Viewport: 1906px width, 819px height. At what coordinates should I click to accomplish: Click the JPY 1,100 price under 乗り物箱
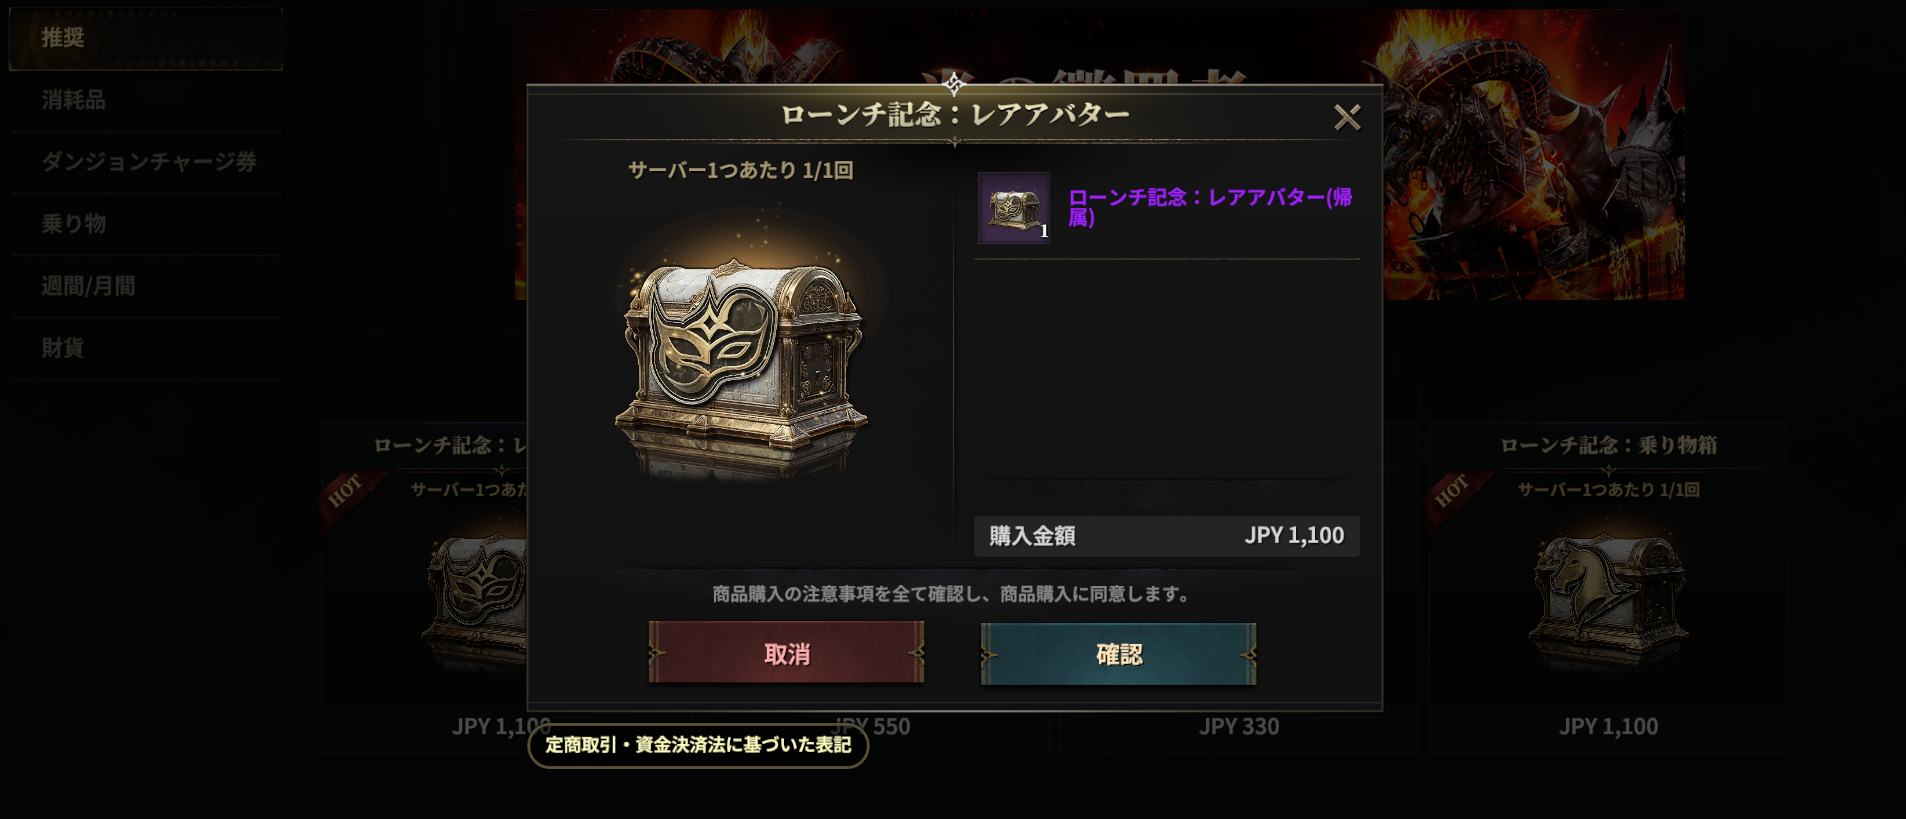pos(1608,727)
